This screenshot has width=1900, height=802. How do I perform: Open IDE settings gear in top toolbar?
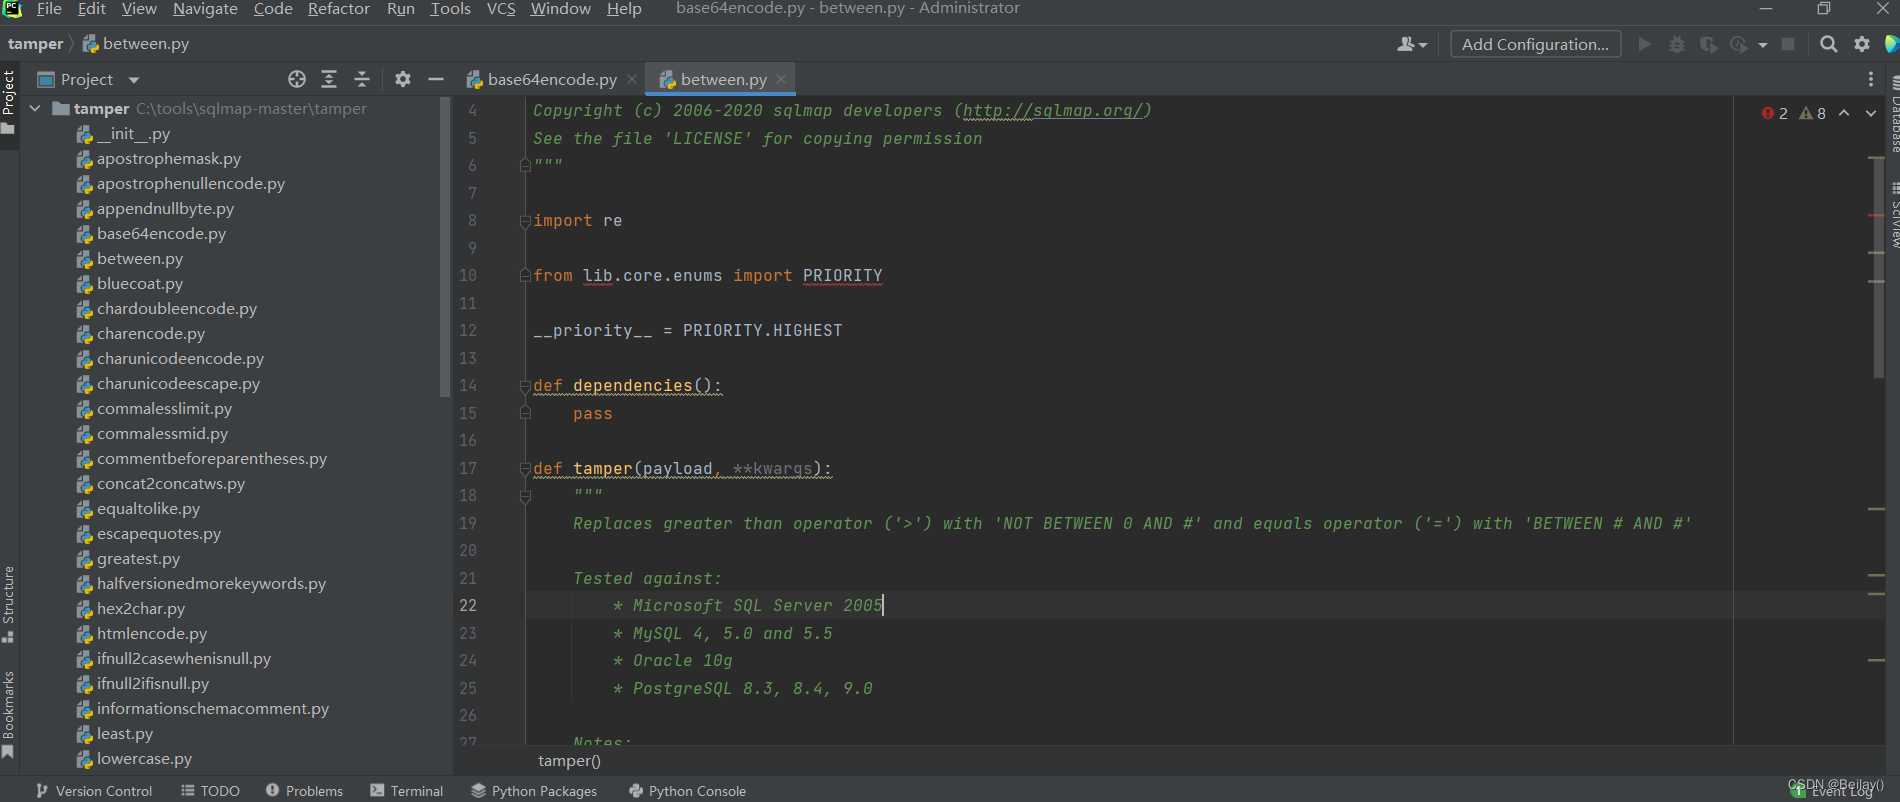coord(1862,44)
